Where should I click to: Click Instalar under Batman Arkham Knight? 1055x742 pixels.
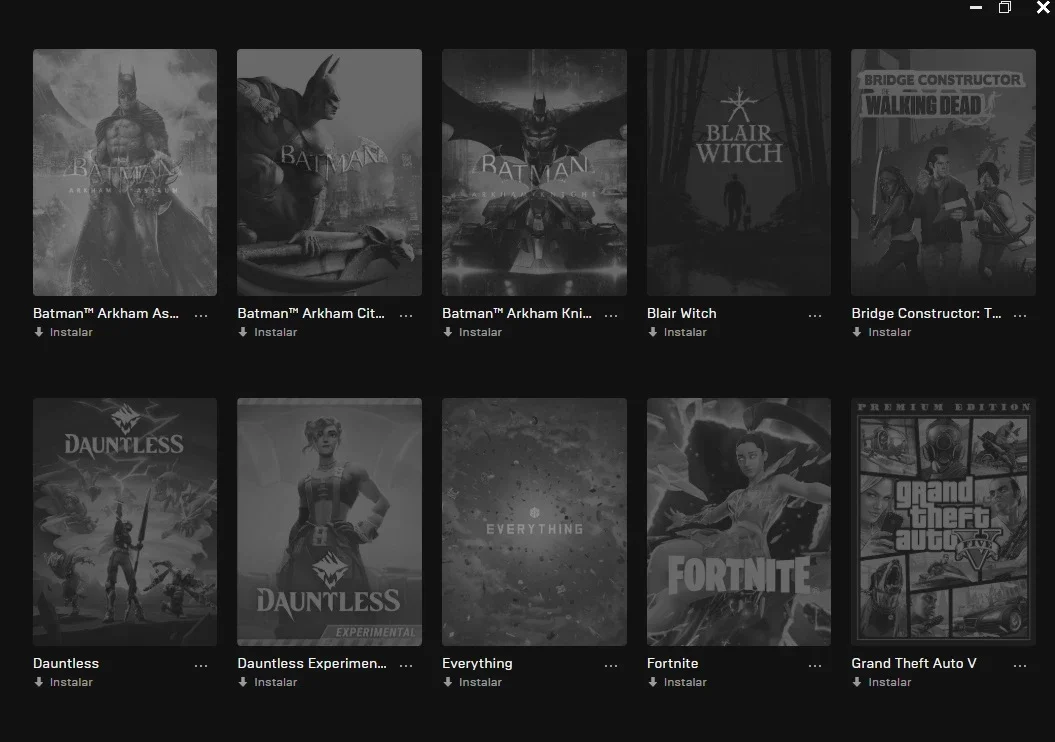[x=472, y=332]
